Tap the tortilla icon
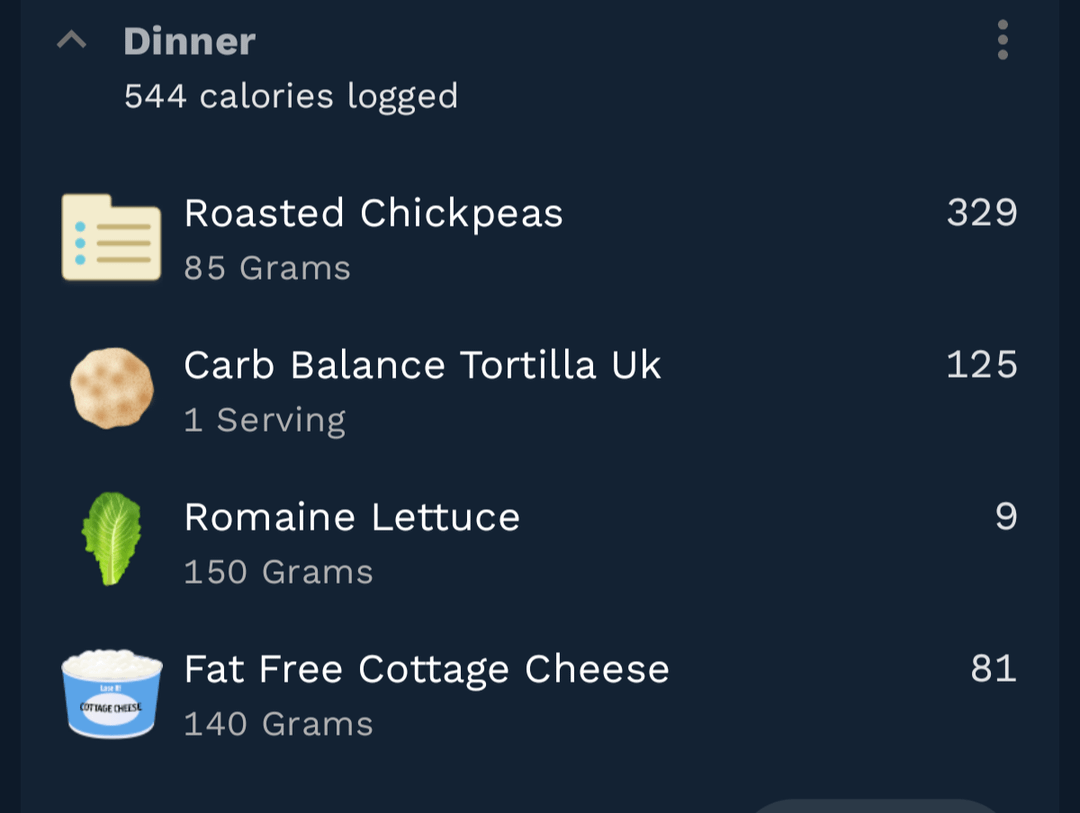The height and width of the screenshot is (813, 1080). (111, 388)
